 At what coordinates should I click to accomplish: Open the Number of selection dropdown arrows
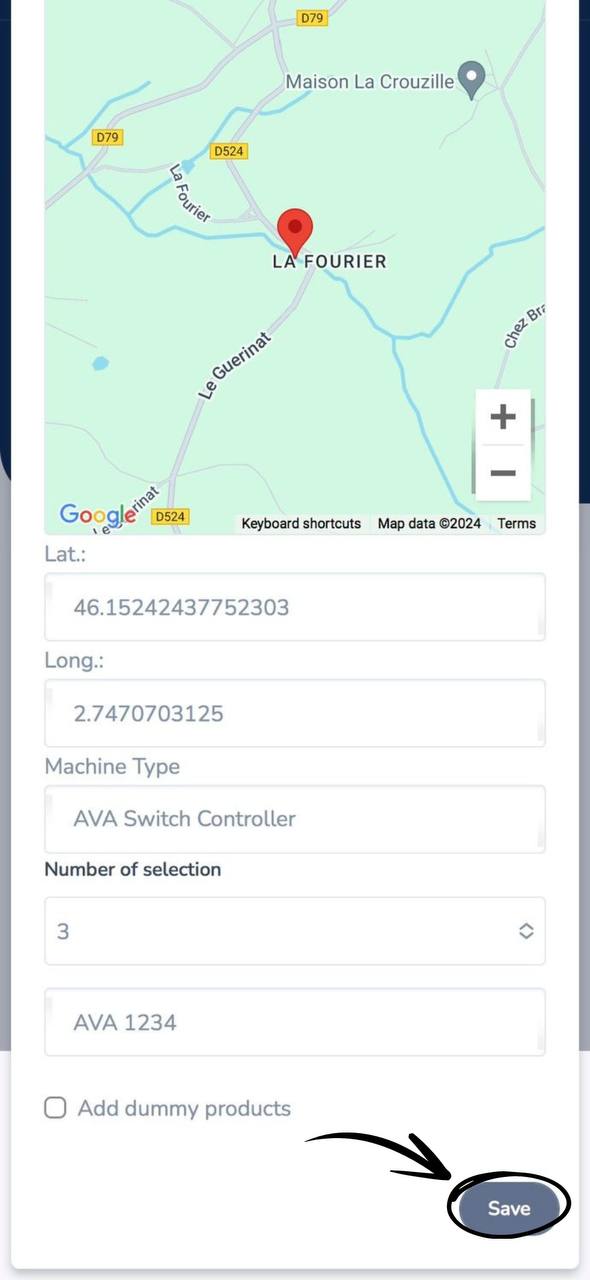pyautogui.click(x=526, y=931)
